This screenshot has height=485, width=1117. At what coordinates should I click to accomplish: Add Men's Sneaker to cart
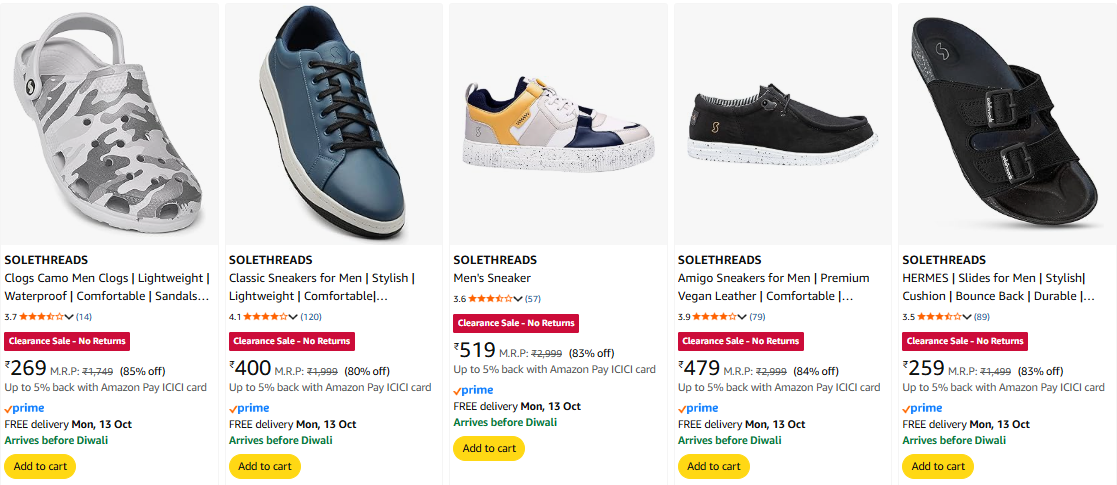click(489, 448)
